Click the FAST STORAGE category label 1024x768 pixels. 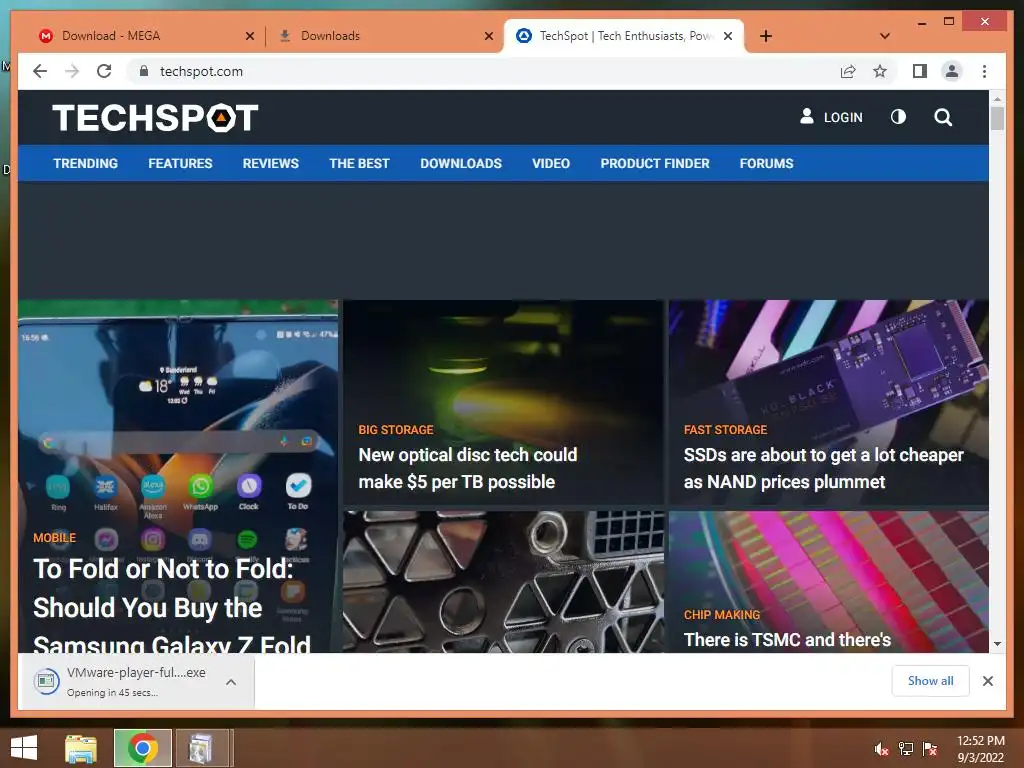click(726, 430)
